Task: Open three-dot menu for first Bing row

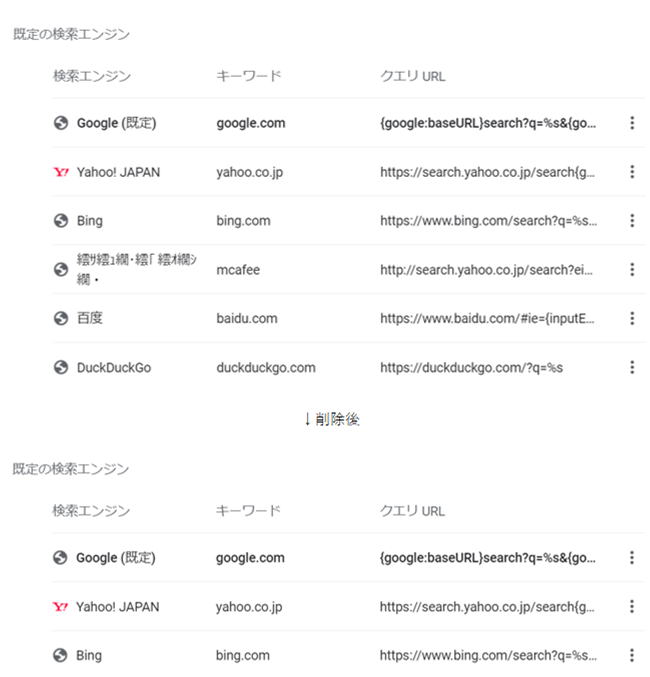Action: point(632,221)
